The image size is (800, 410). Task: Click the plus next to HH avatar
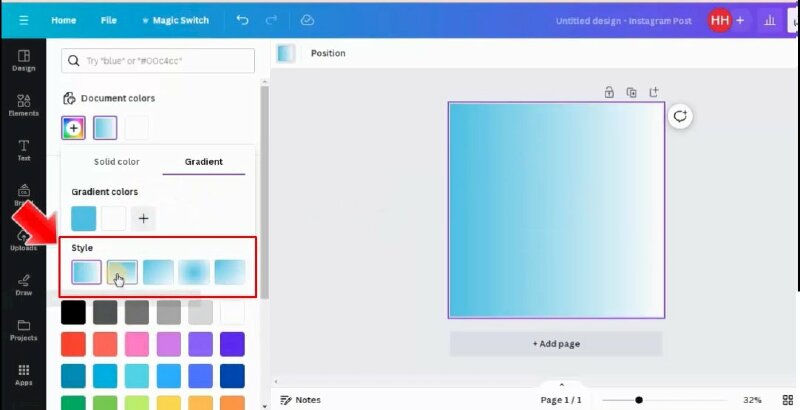[x=740, y=20]
